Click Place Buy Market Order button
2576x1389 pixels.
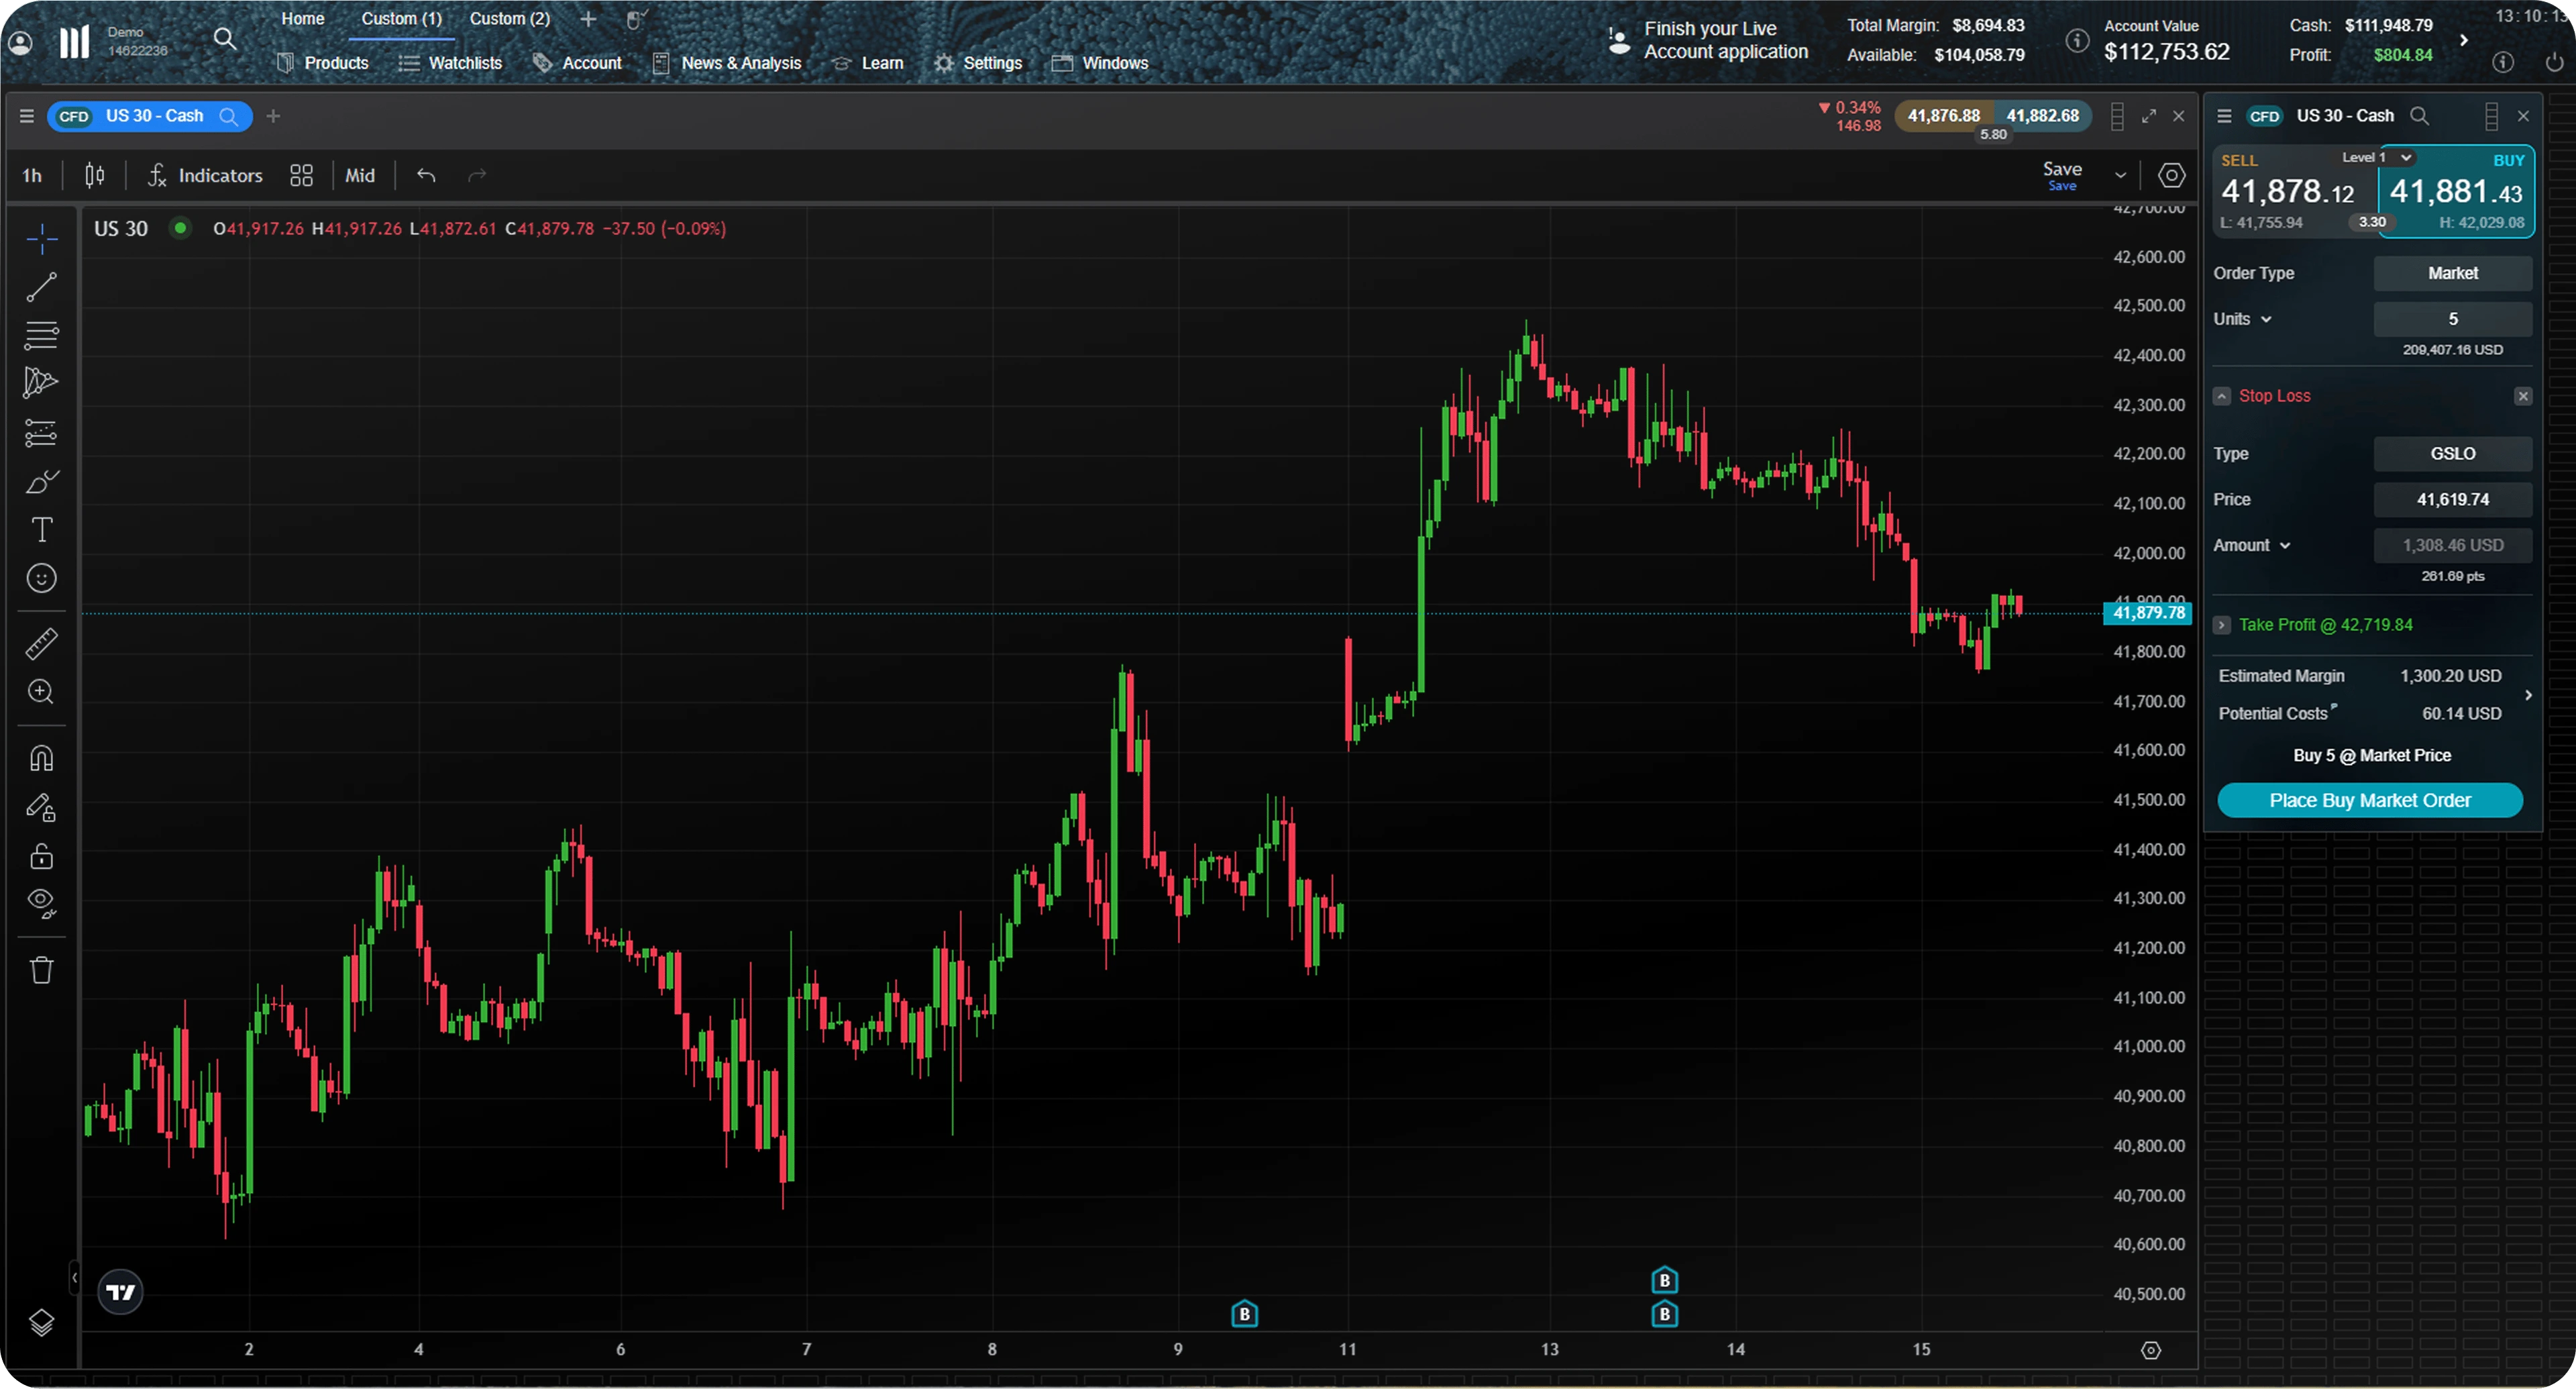point(2369,800)
